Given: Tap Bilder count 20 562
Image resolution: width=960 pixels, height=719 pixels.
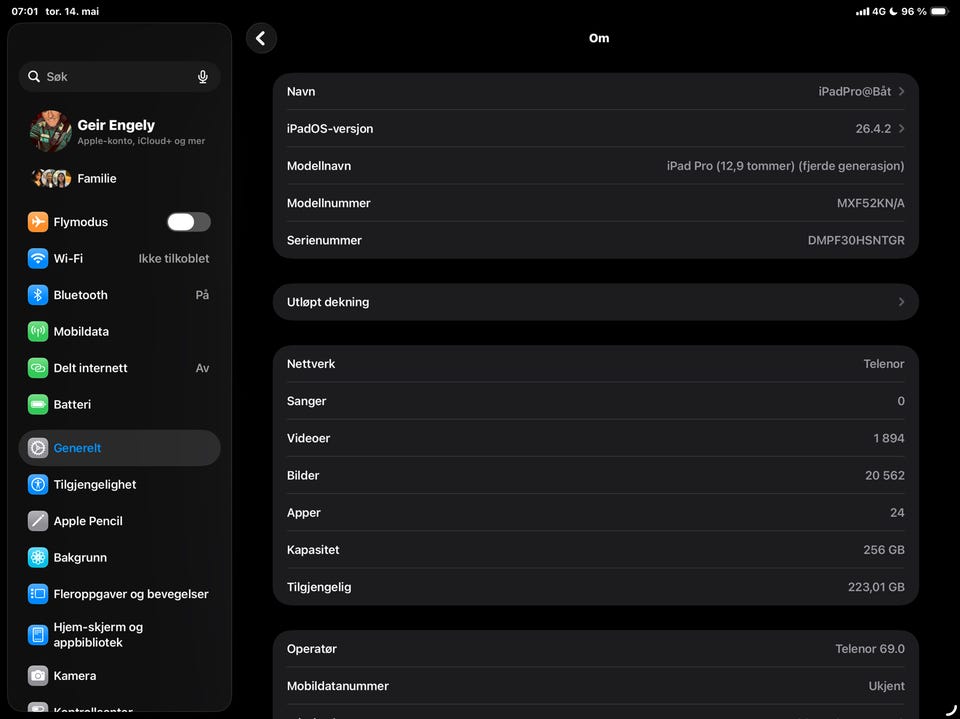Looking at the screenshot, I should [885, 475].
